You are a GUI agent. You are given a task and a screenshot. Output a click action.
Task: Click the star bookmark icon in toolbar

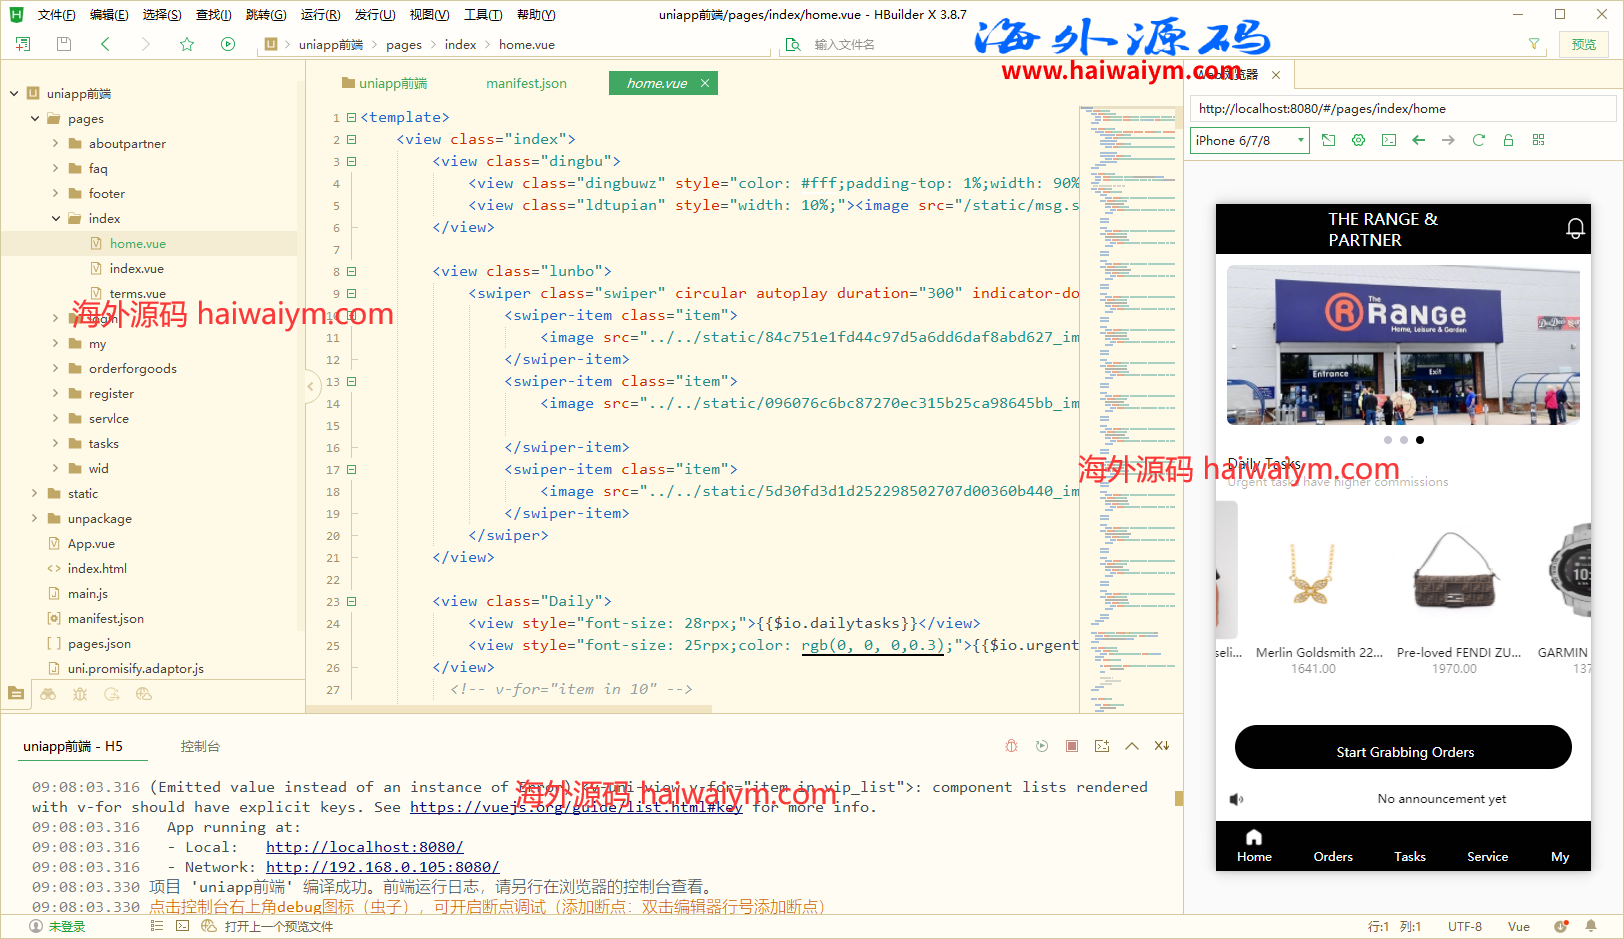click(187, 44)
